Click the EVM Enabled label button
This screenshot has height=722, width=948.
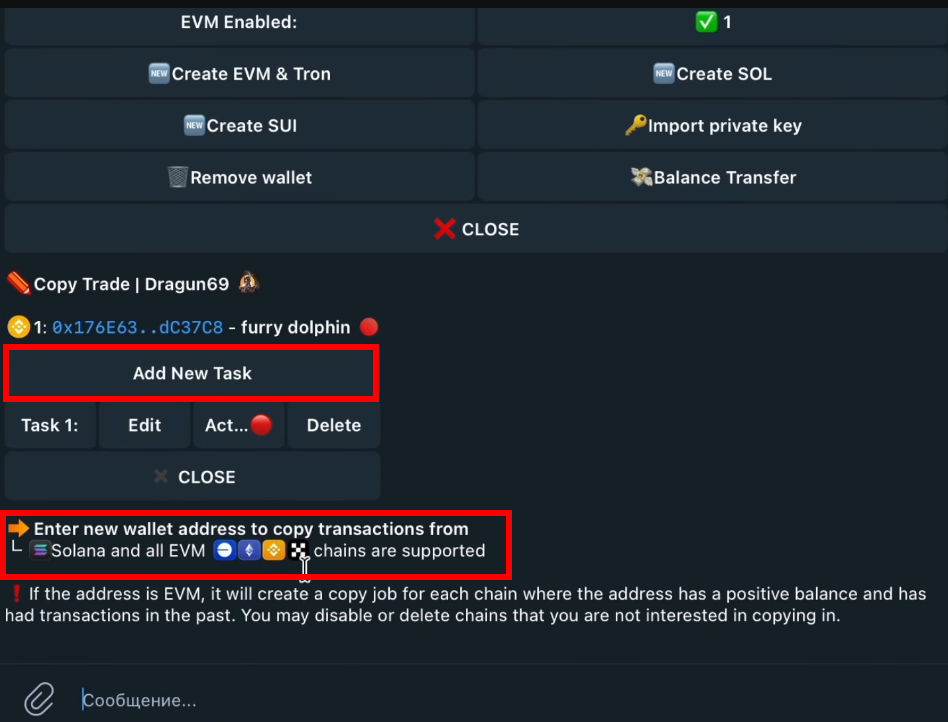coord(239,22)
